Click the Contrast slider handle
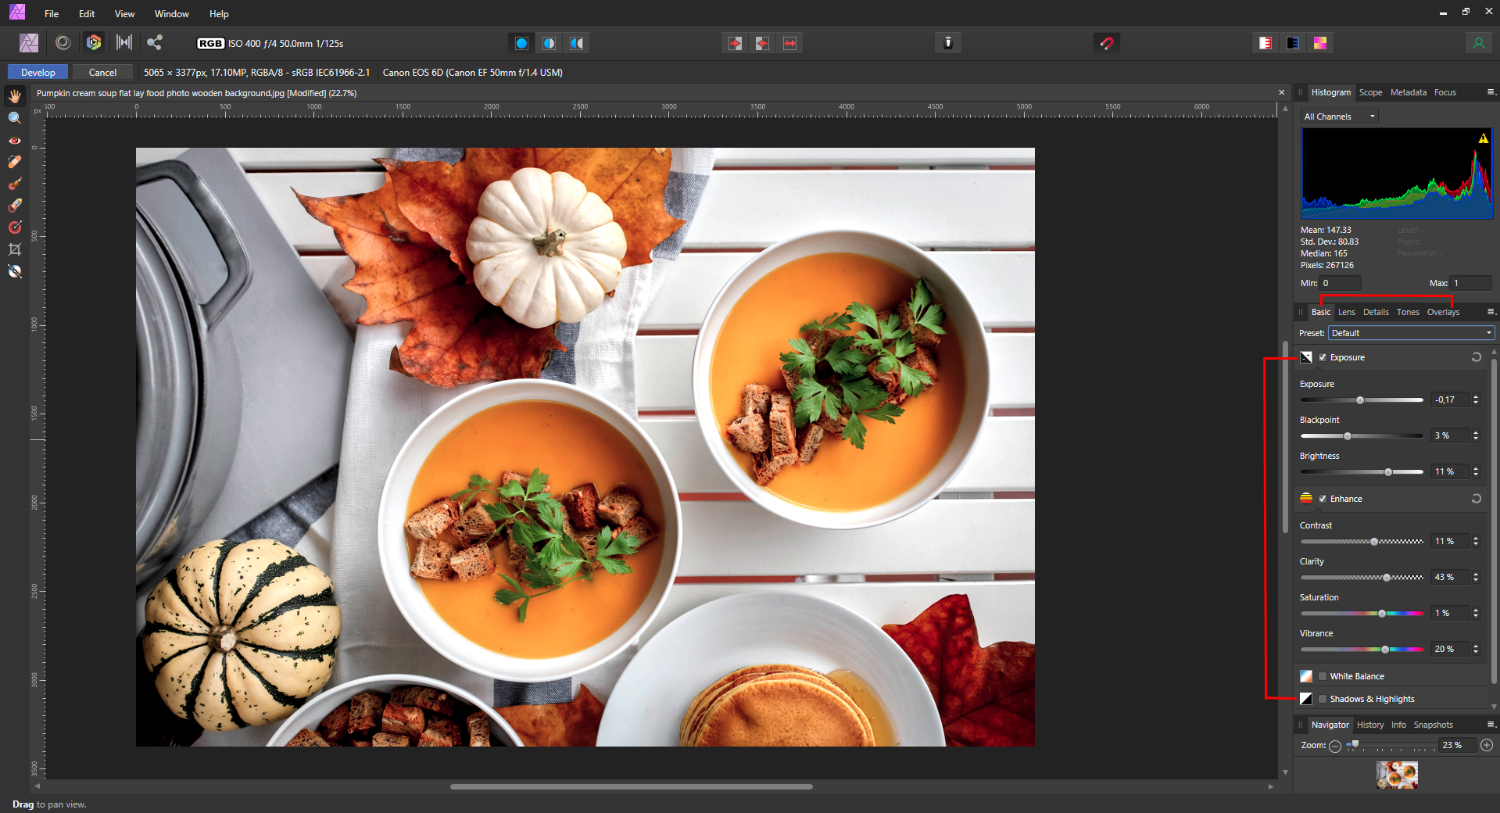The image size is (1500, 813). [x=1374, y=541]
